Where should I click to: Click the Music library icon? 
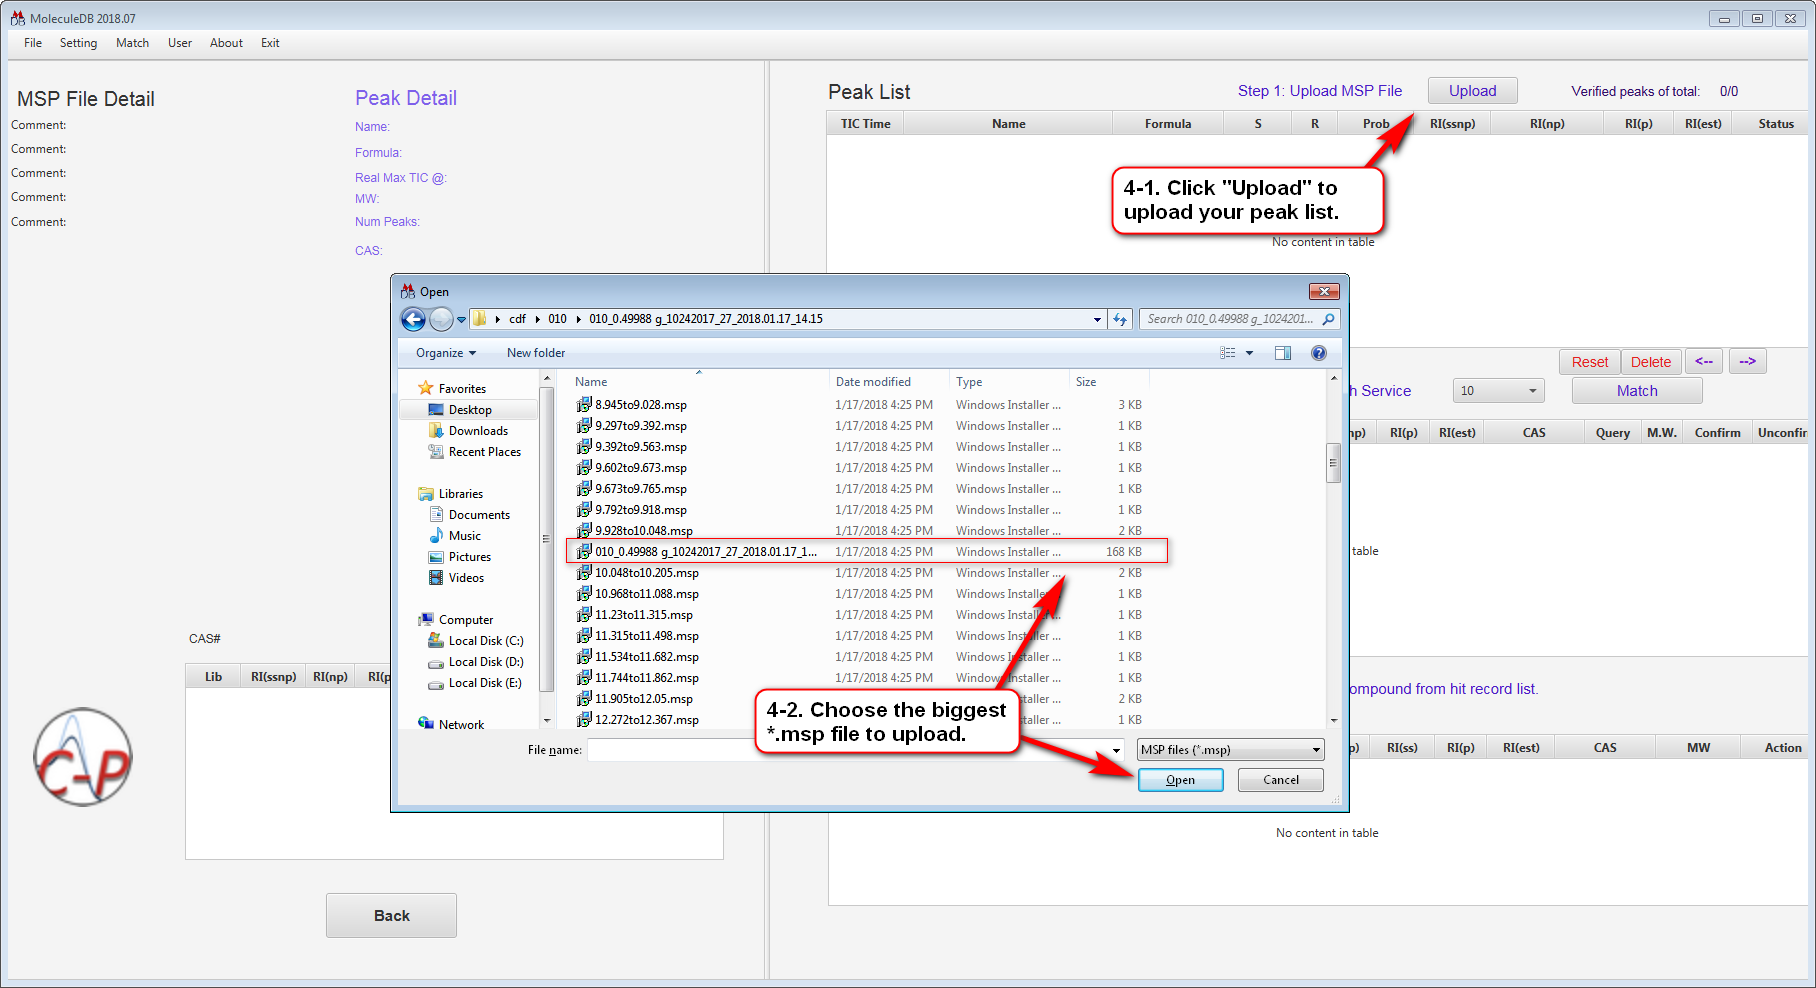pyautogui.click(x=436, y=536)
